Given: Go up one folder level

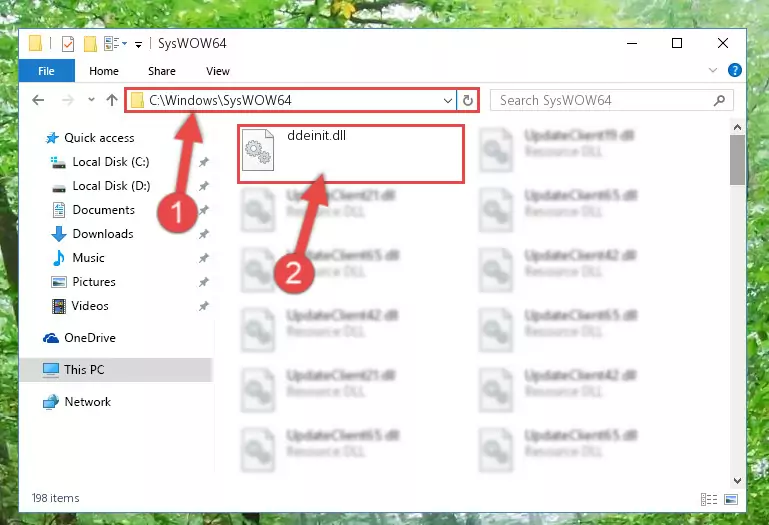Looking at the screenshot, I should pos(112,101).
